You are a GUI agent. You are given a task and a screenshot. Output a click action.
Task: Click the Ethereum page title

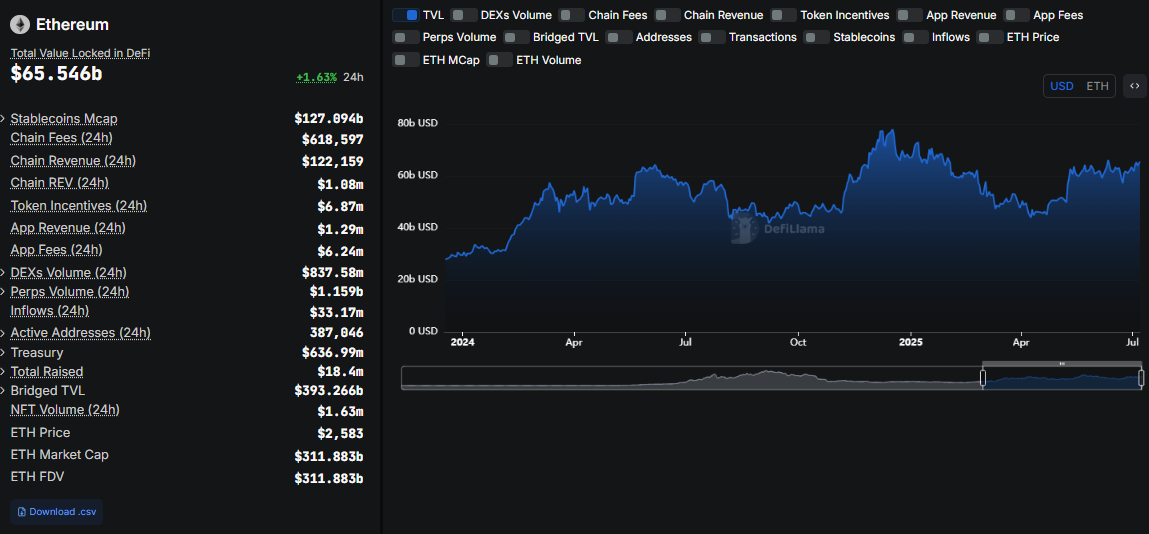(x=73, y=24)
